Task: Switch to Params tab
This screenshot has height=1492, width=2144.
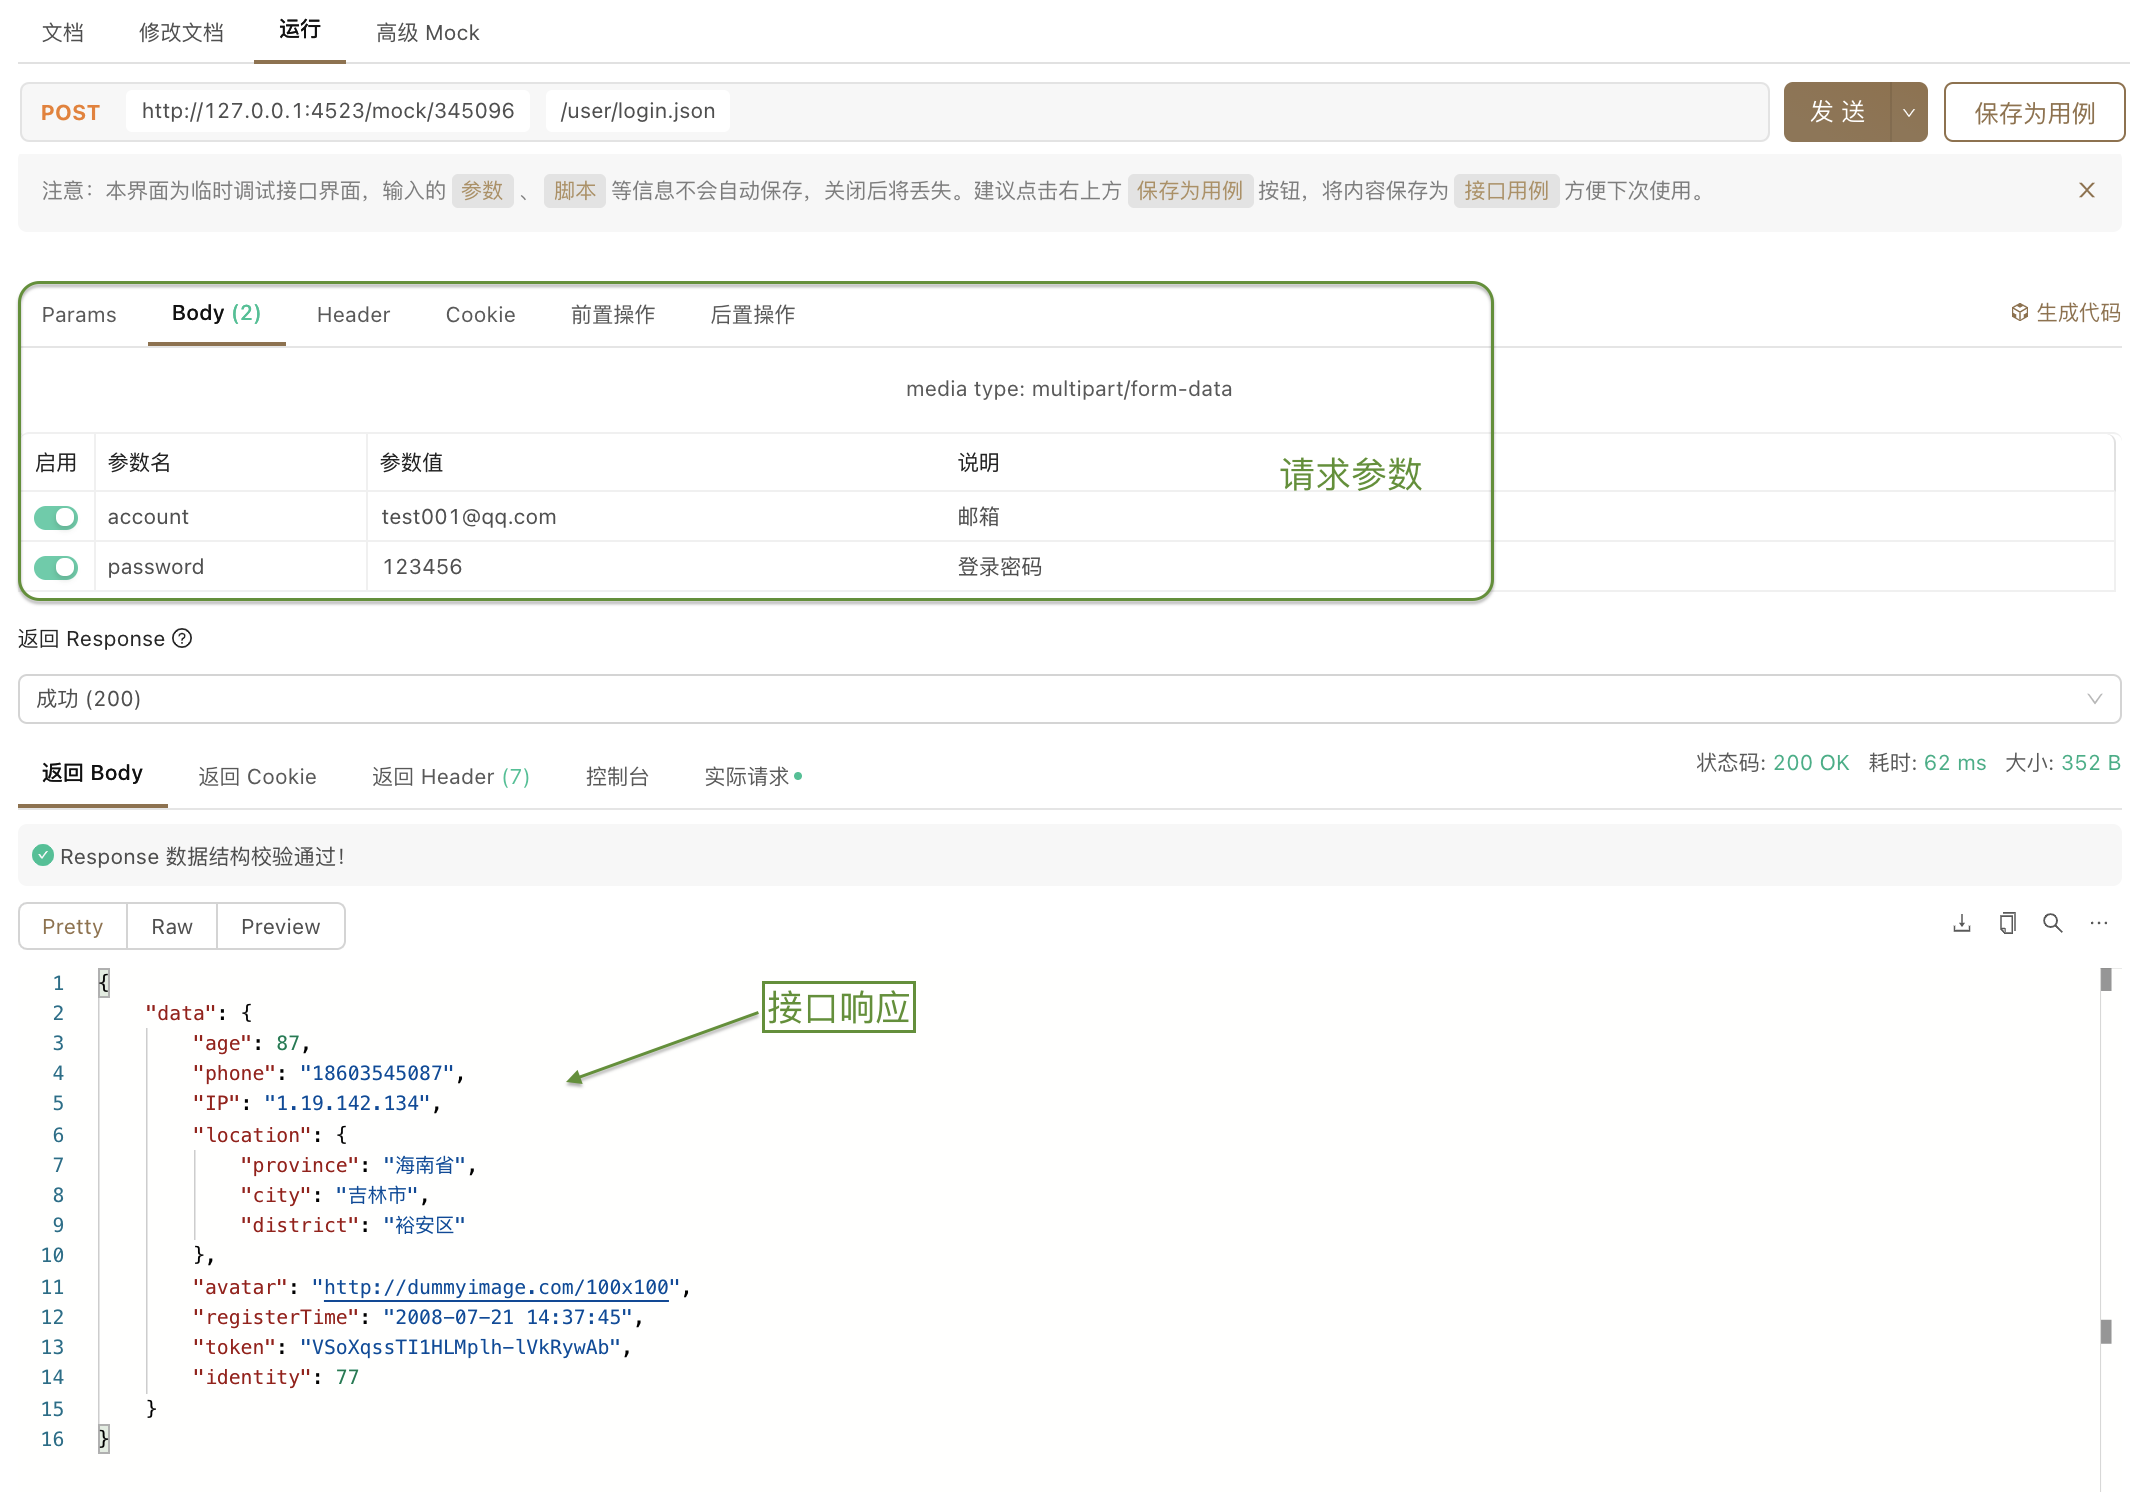Action: tap(79, 314)
